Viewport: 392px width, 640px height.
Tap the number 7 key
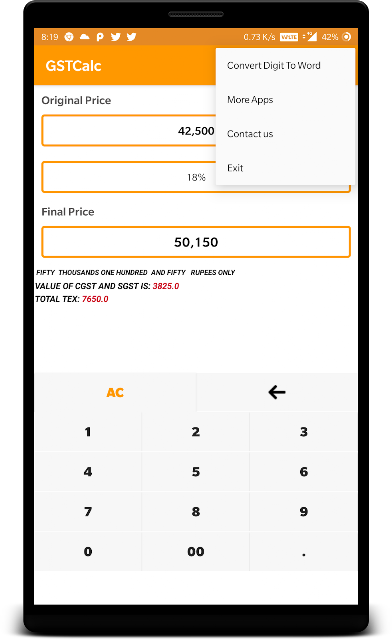point(88,511)
